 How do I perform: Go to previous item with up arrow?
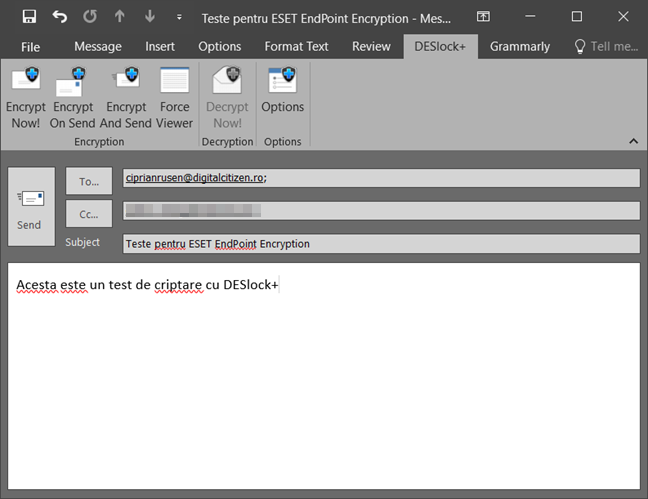120,17
